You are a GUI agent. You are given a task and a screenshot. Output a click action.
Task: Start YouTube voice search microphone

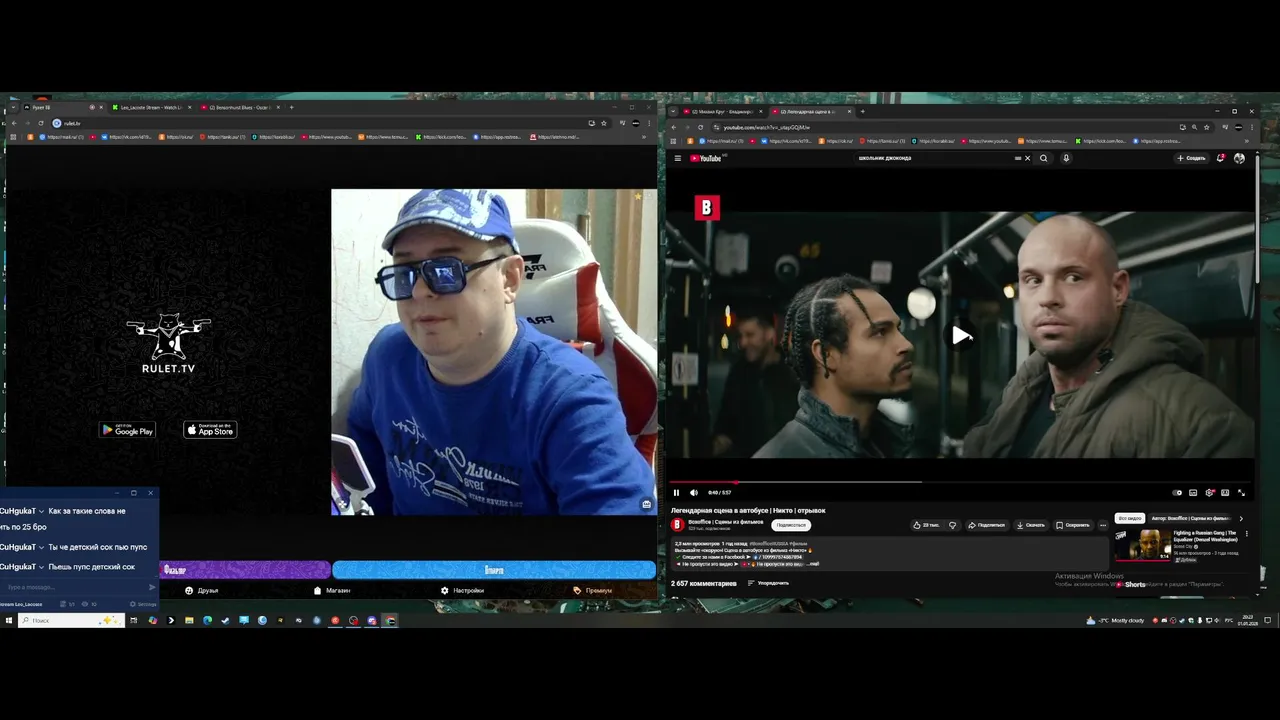pos(1066,158)
